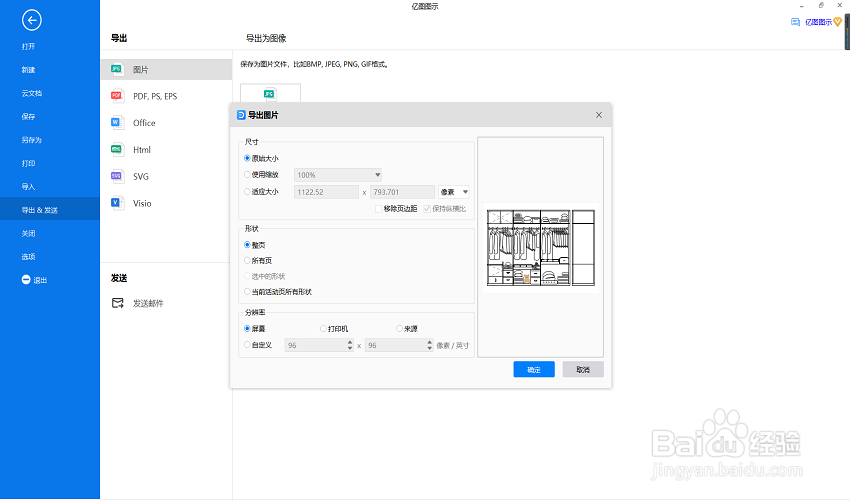
Task: Click the 取消 cancel button
Action: pyautogui.click(x=583, y=369)
